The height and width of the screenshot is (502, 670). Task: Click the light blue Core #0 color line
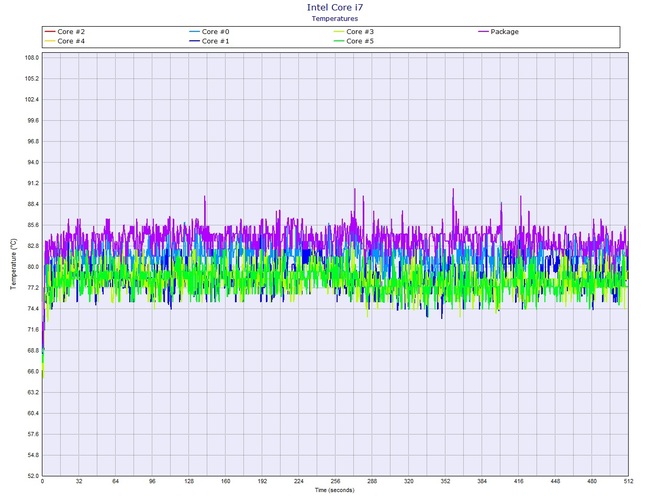(x=194, y=32)
